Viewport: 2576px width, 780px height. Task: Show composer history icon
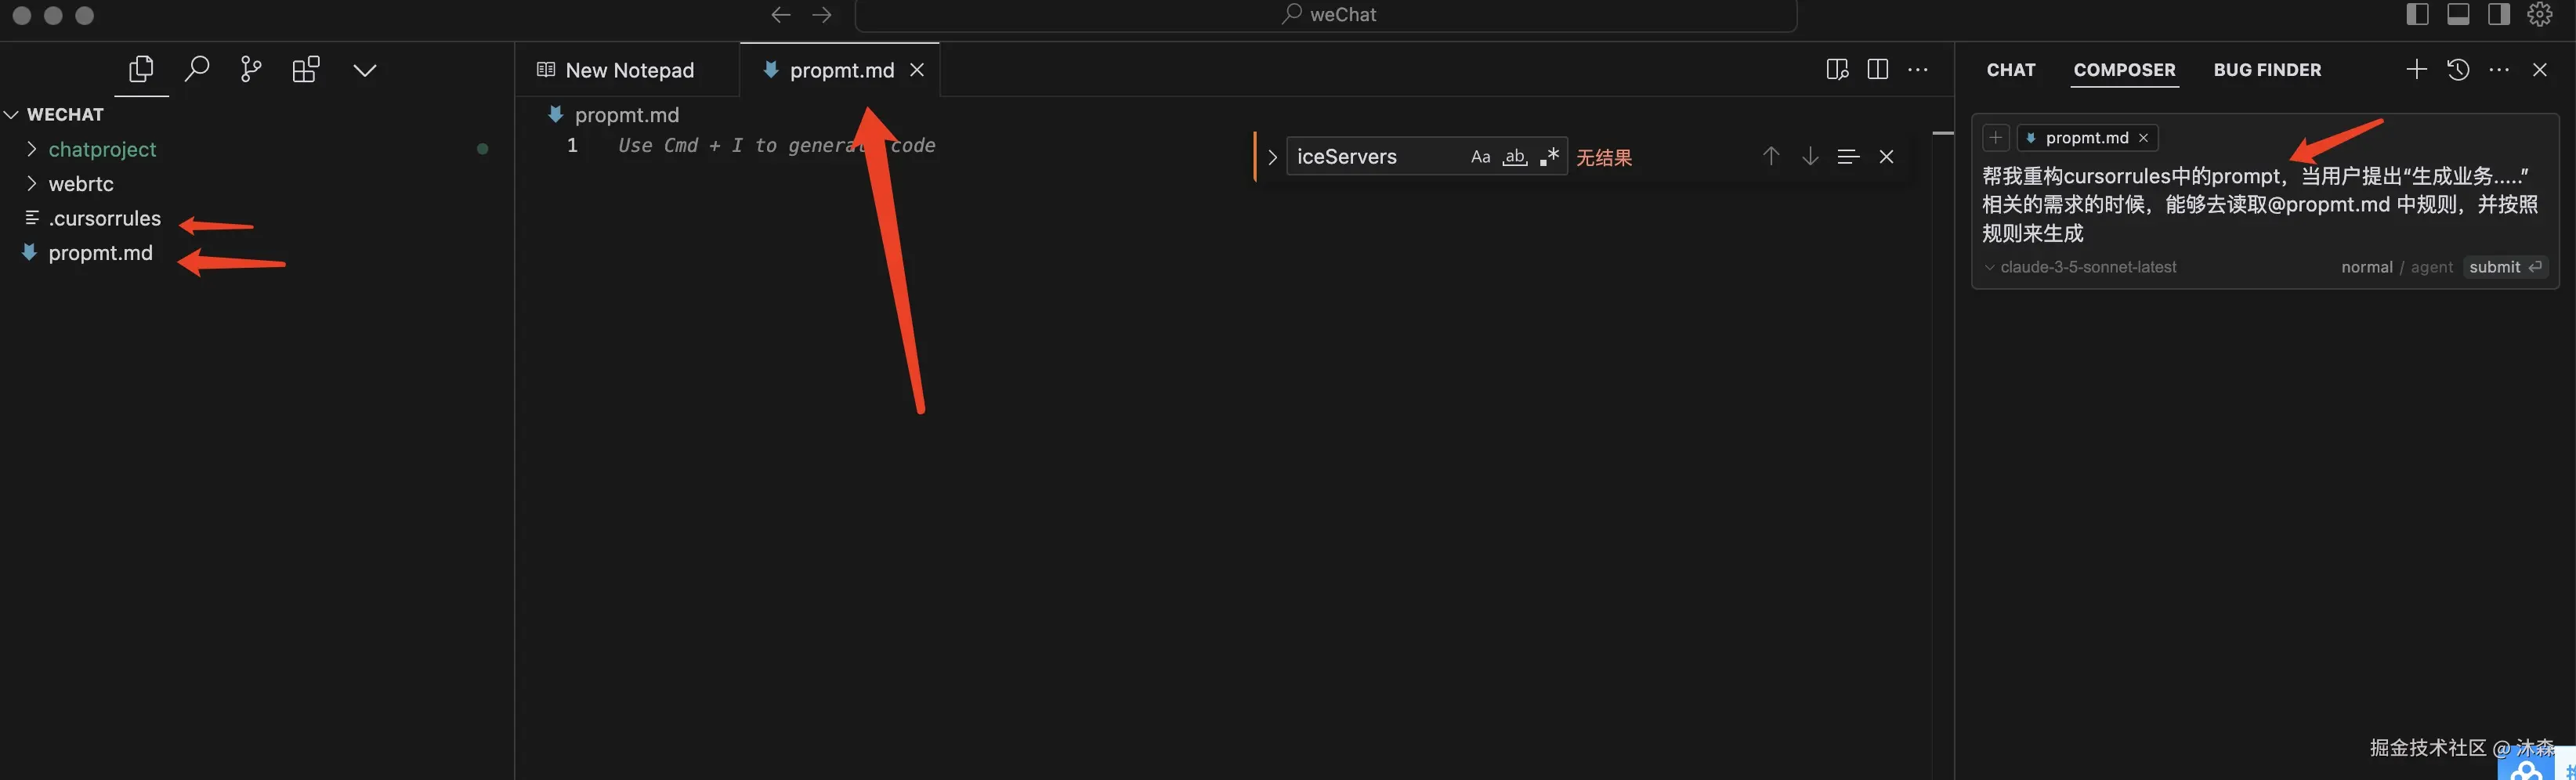pos(2458,69)
